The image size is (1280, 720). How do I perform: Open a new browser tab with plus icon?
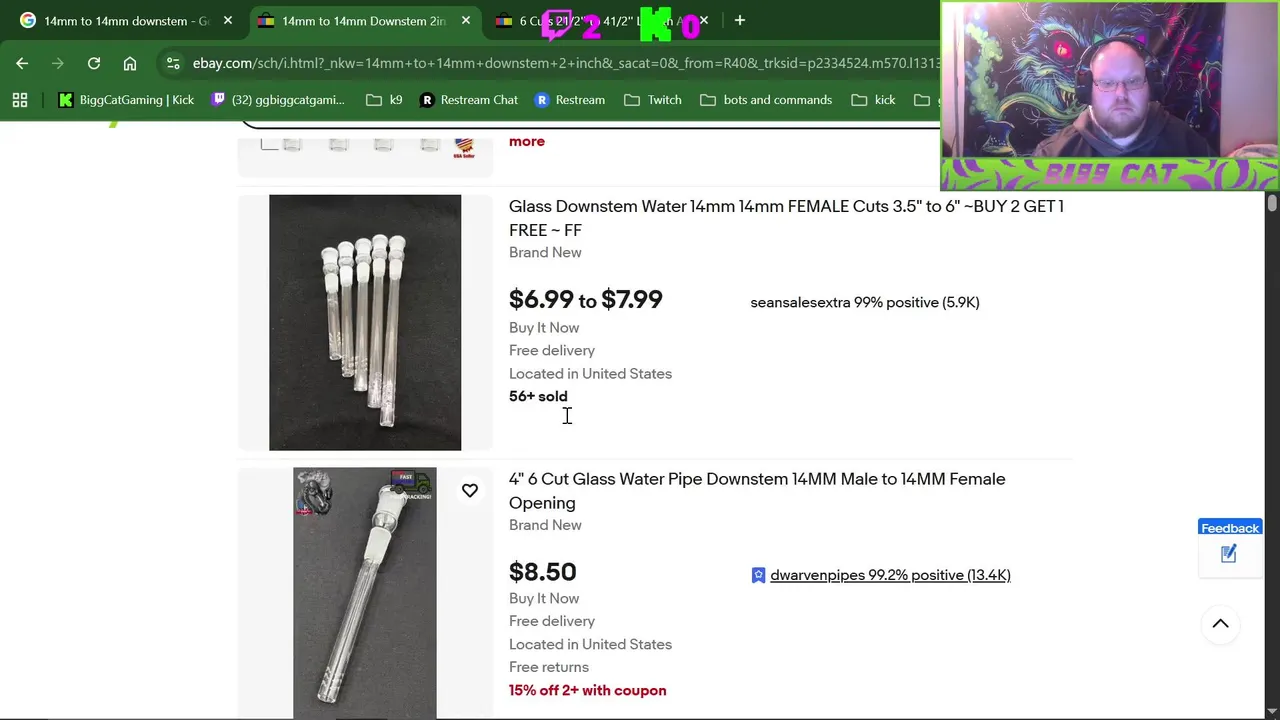[x=739, y=20]
